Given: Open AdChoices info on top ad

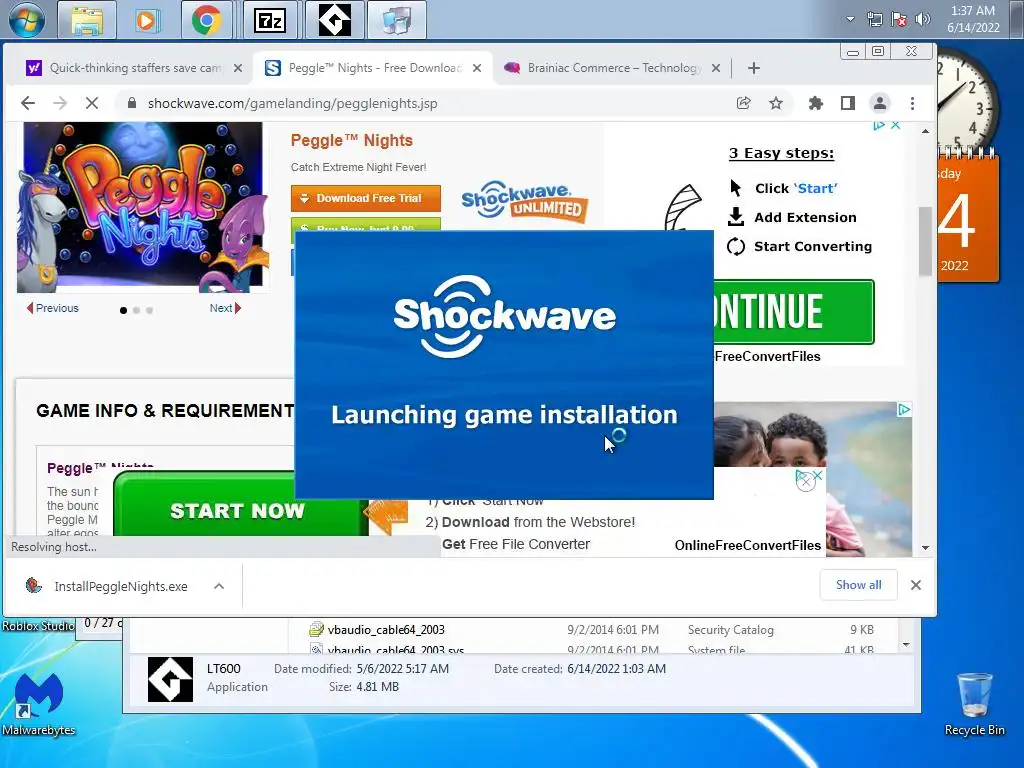Looking at the screenshot, I should click(x=879, y=125).
